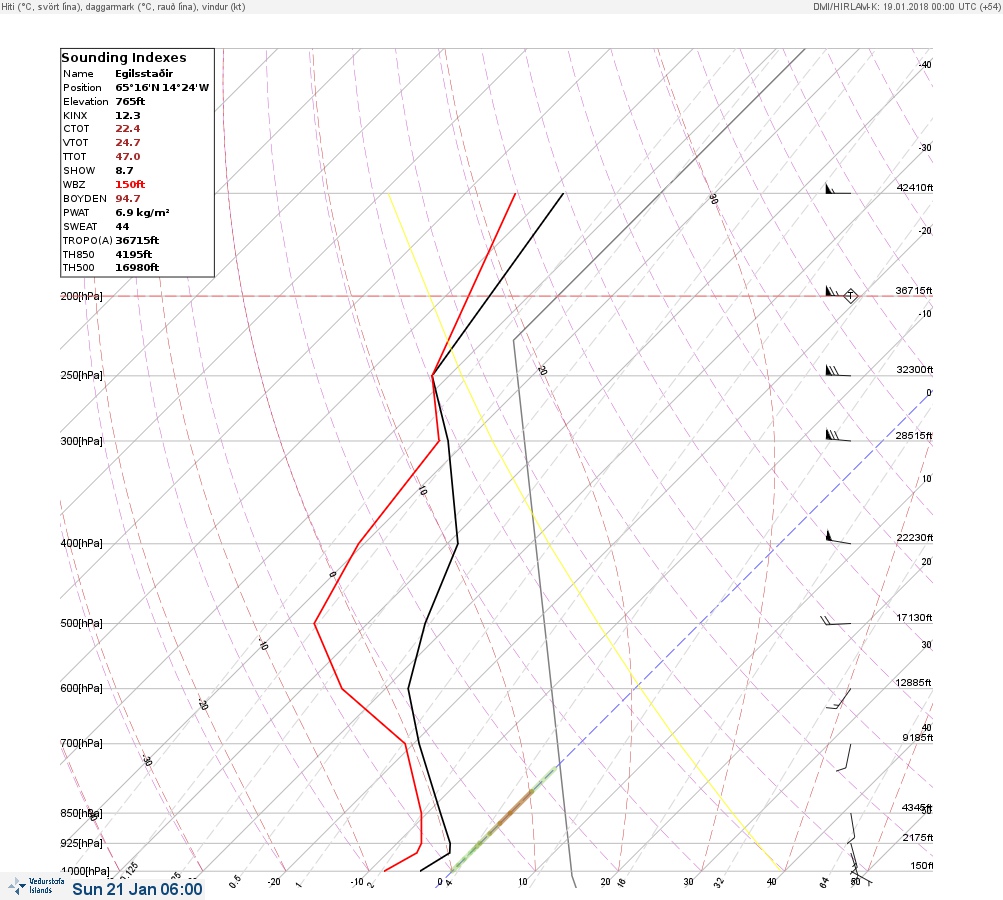
Task: Select the 2175ft height label
Action: pos(917,838)
